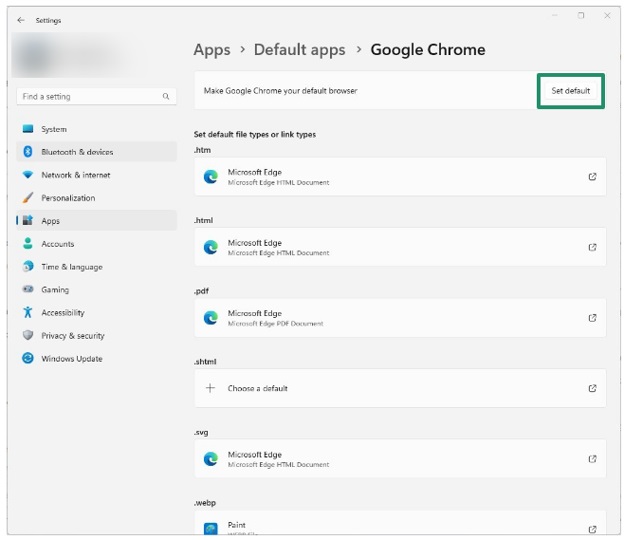The image size is (624, 540).
Task: Click 'Microsoft Edge' name under .html
Action: click(x=255, y=242)
